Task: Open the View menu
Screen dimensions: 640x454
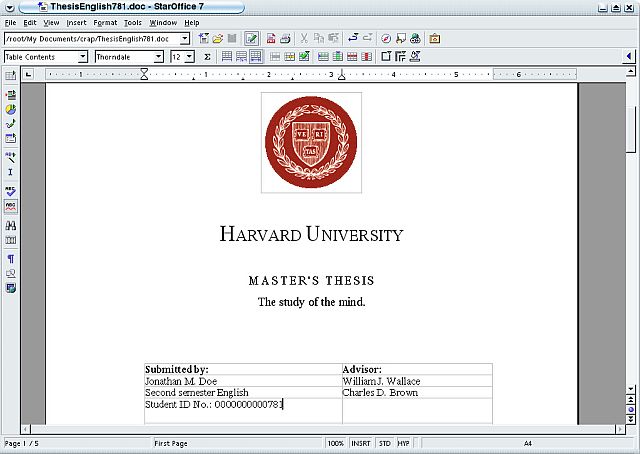Action: click(51, 23)
